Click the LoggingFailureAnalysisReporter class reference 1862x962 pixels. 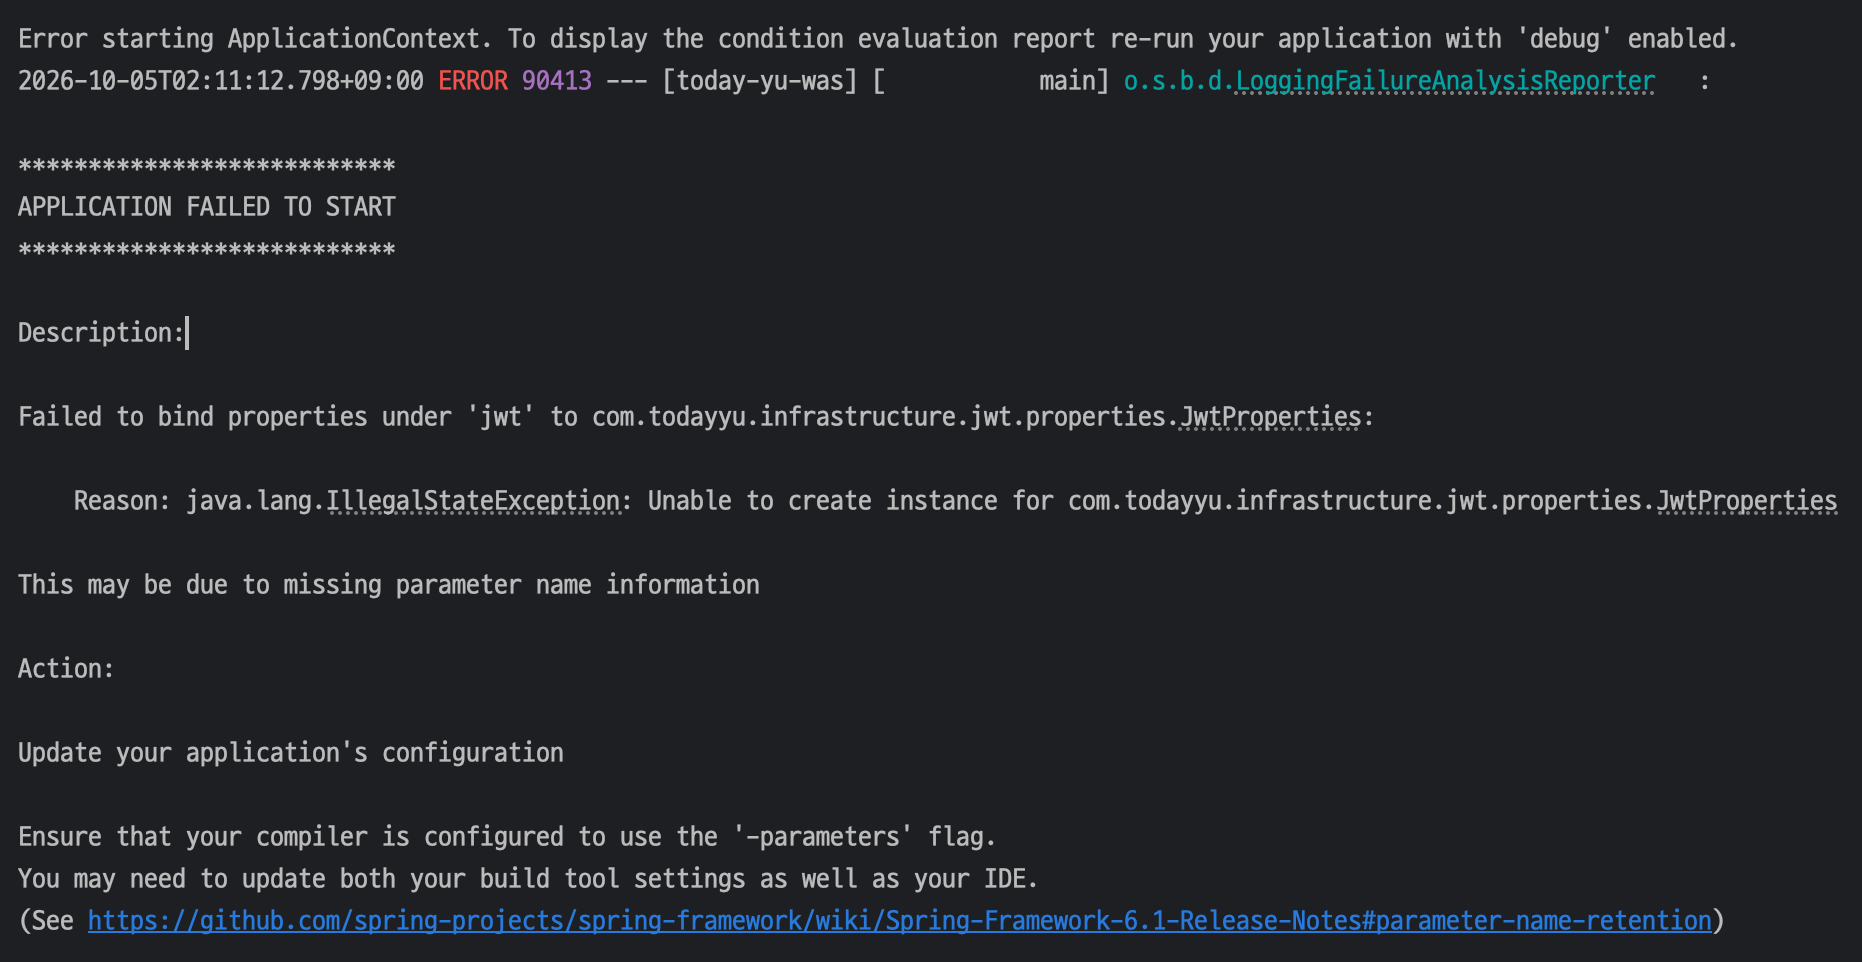1445,81
